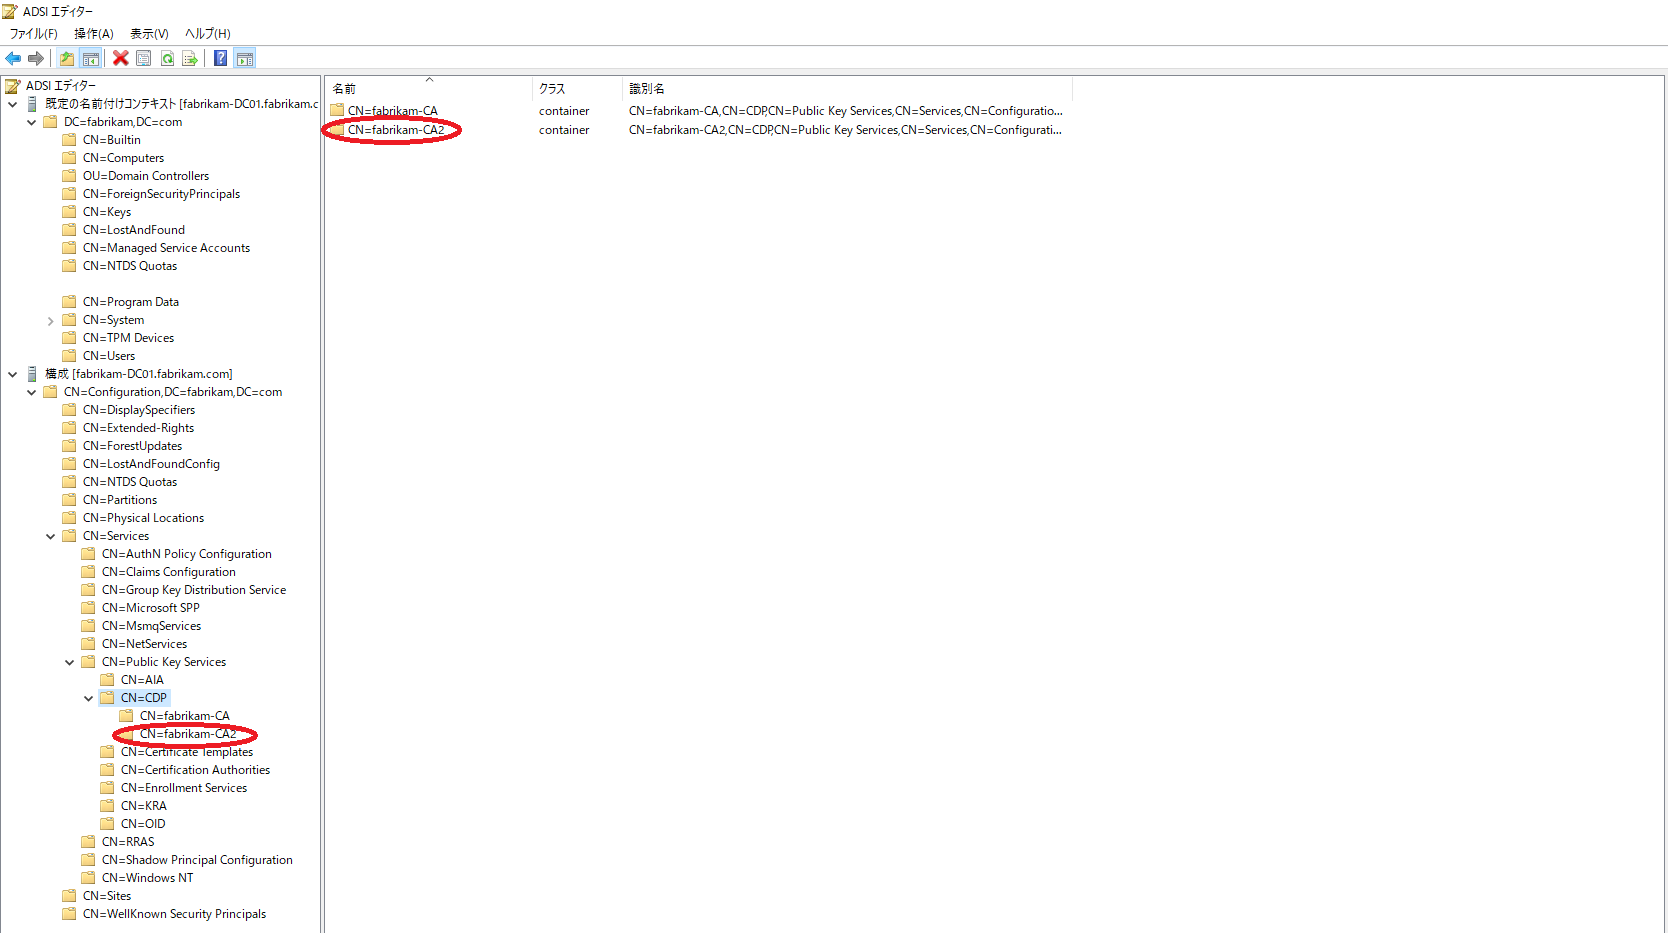Click folder icon beside CN=Sites
Viewport: 1668px width, 933px height.
[69, 896]
